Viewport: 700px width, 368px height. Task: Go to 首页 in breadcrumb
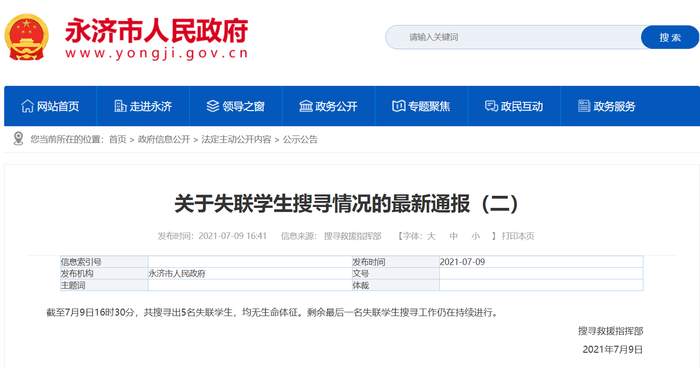(x=118, y=139)
